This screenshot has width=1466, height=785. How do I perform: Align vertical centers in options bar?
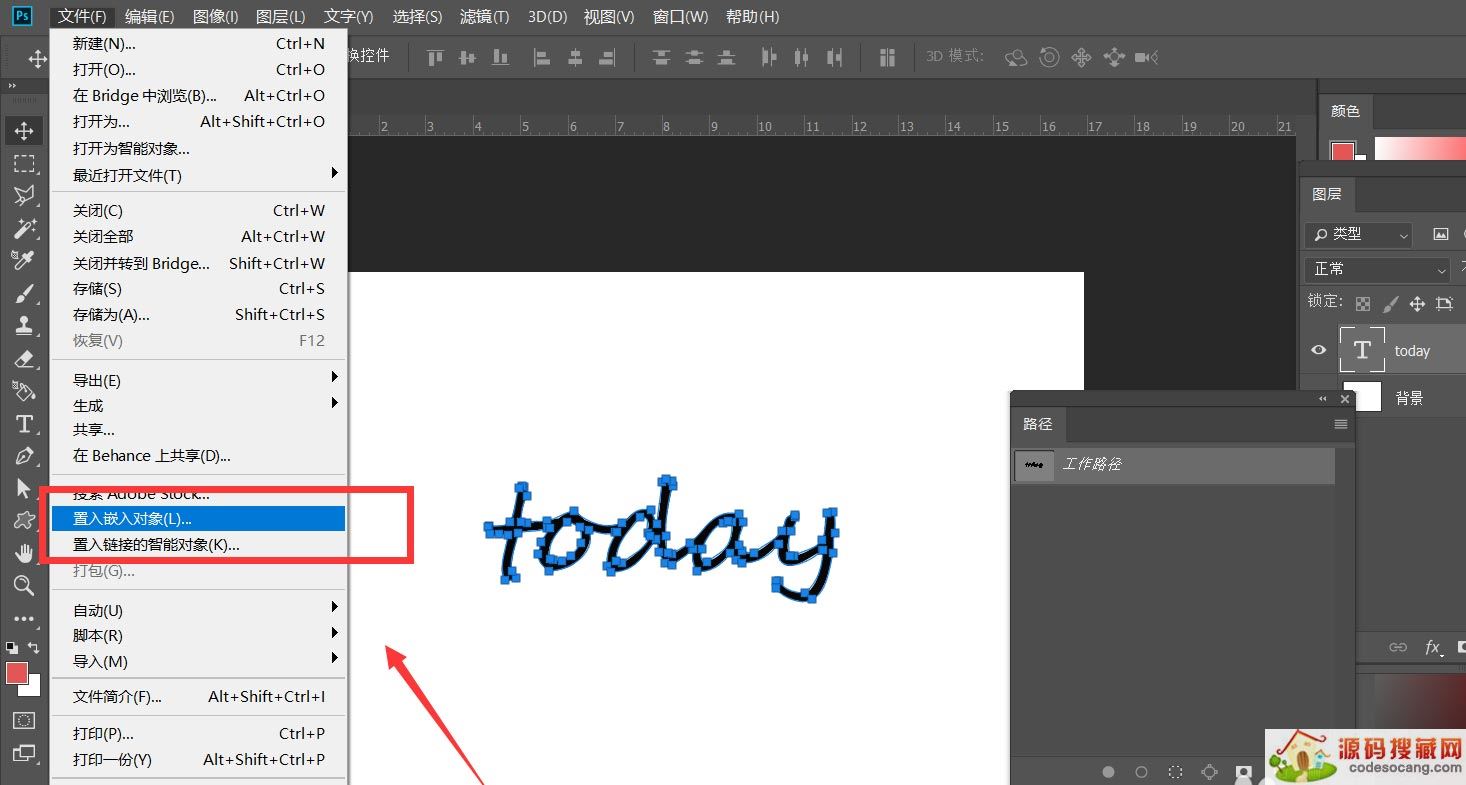[467, 58]
